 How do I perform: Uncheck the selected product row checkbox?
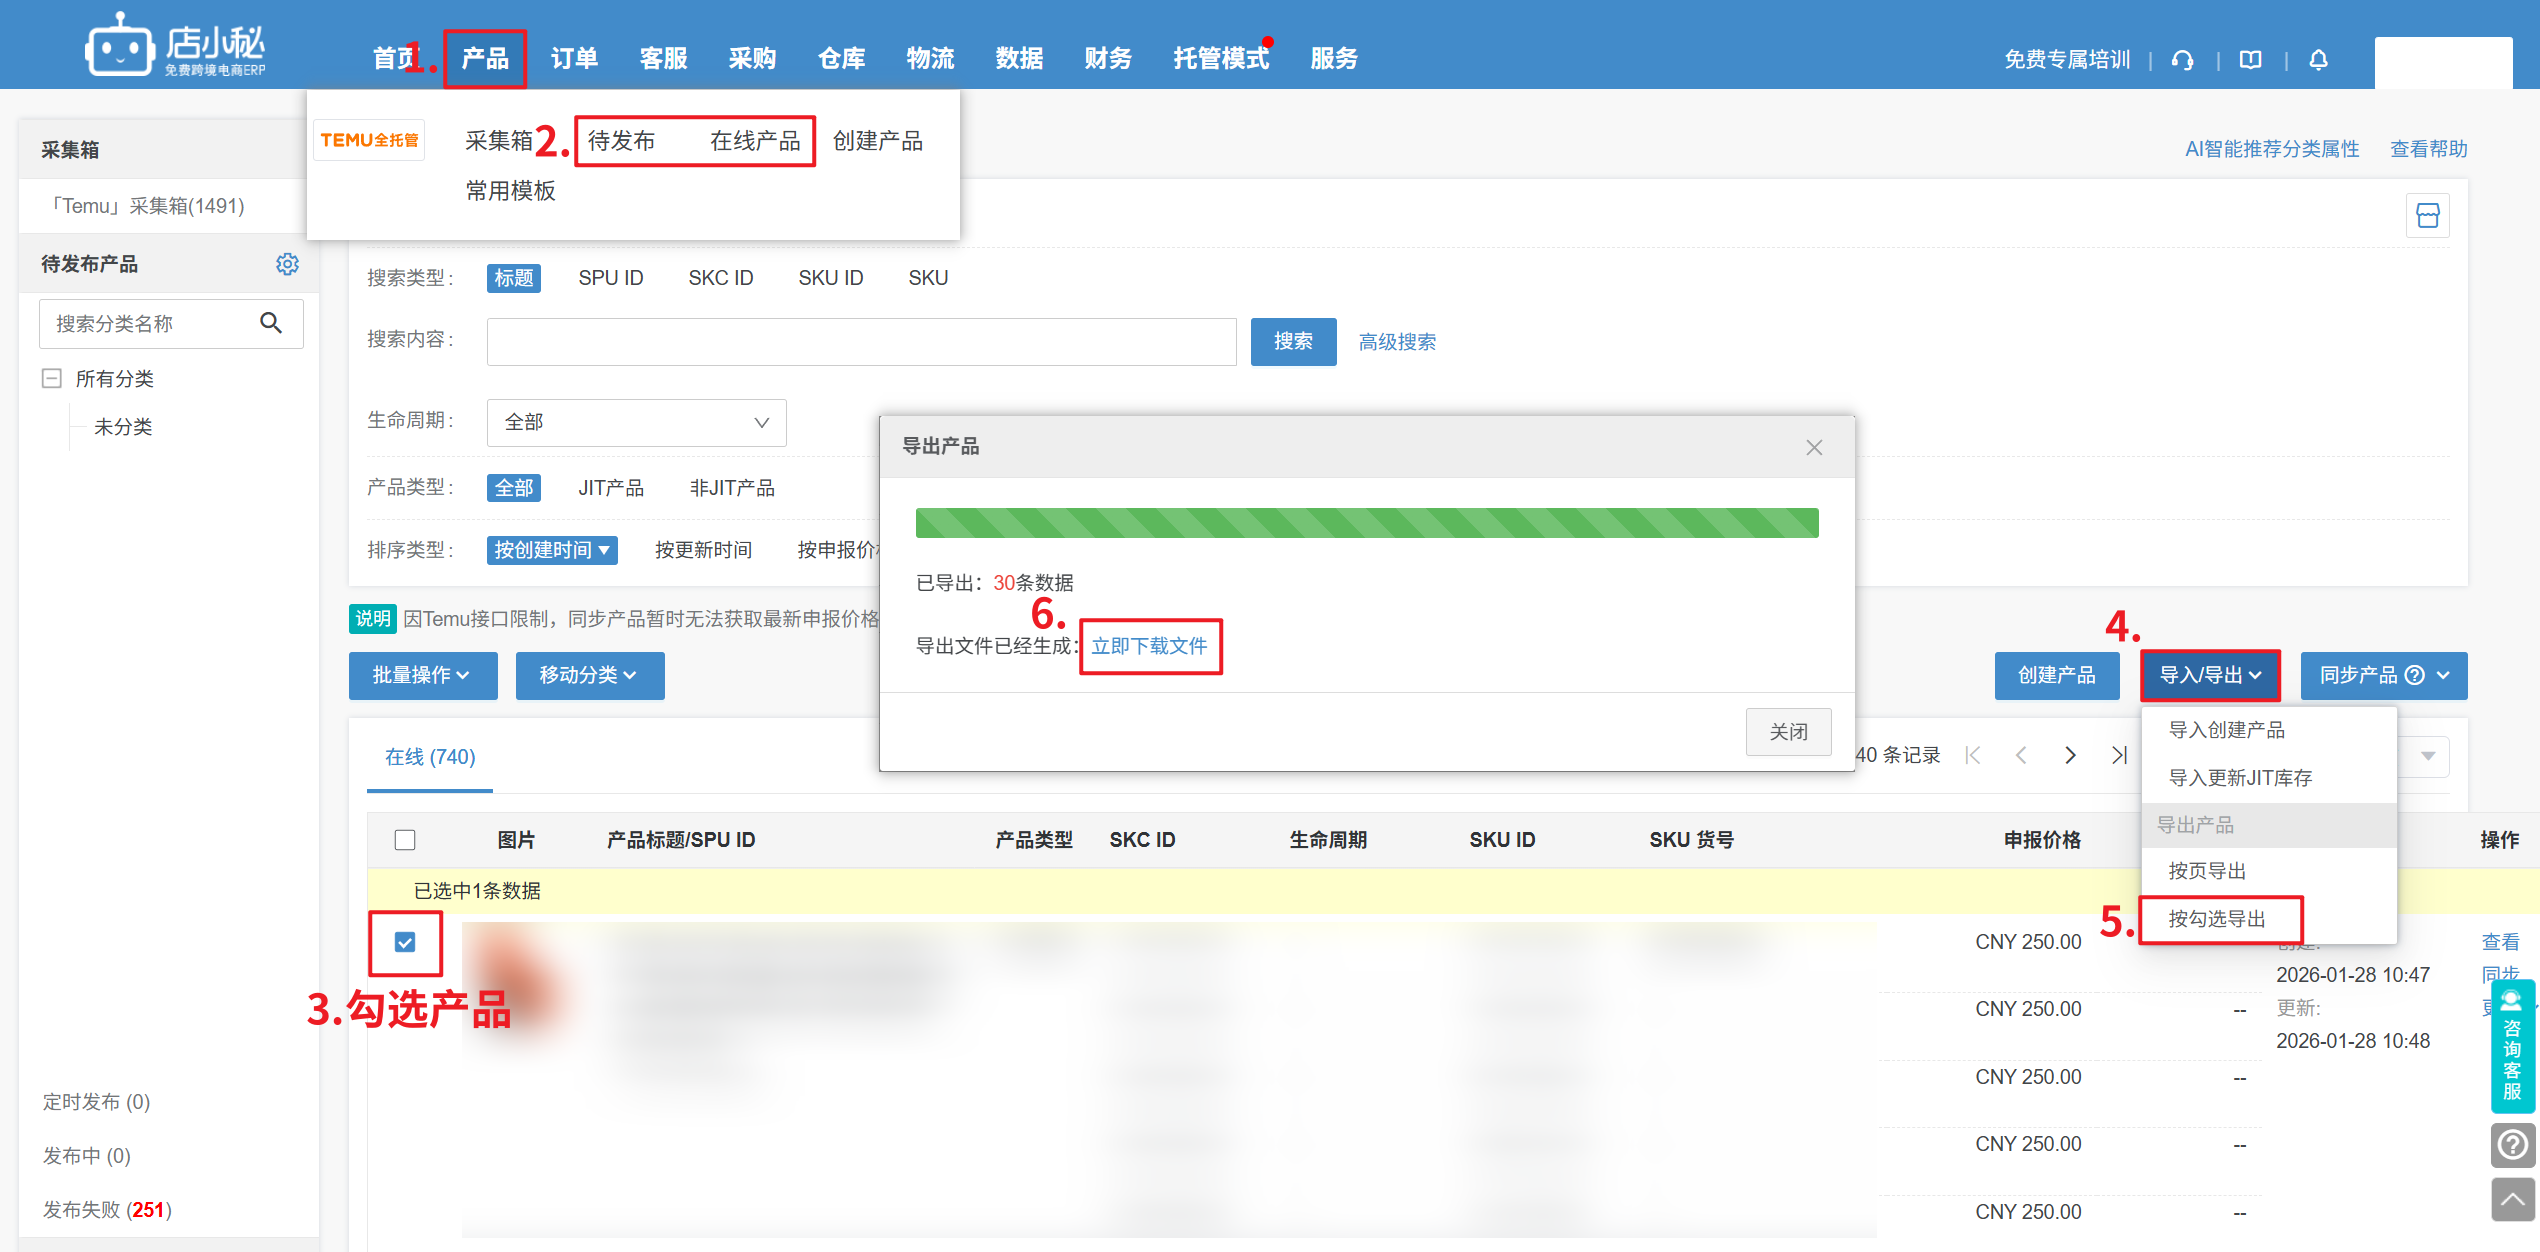(x=405, y=942)
